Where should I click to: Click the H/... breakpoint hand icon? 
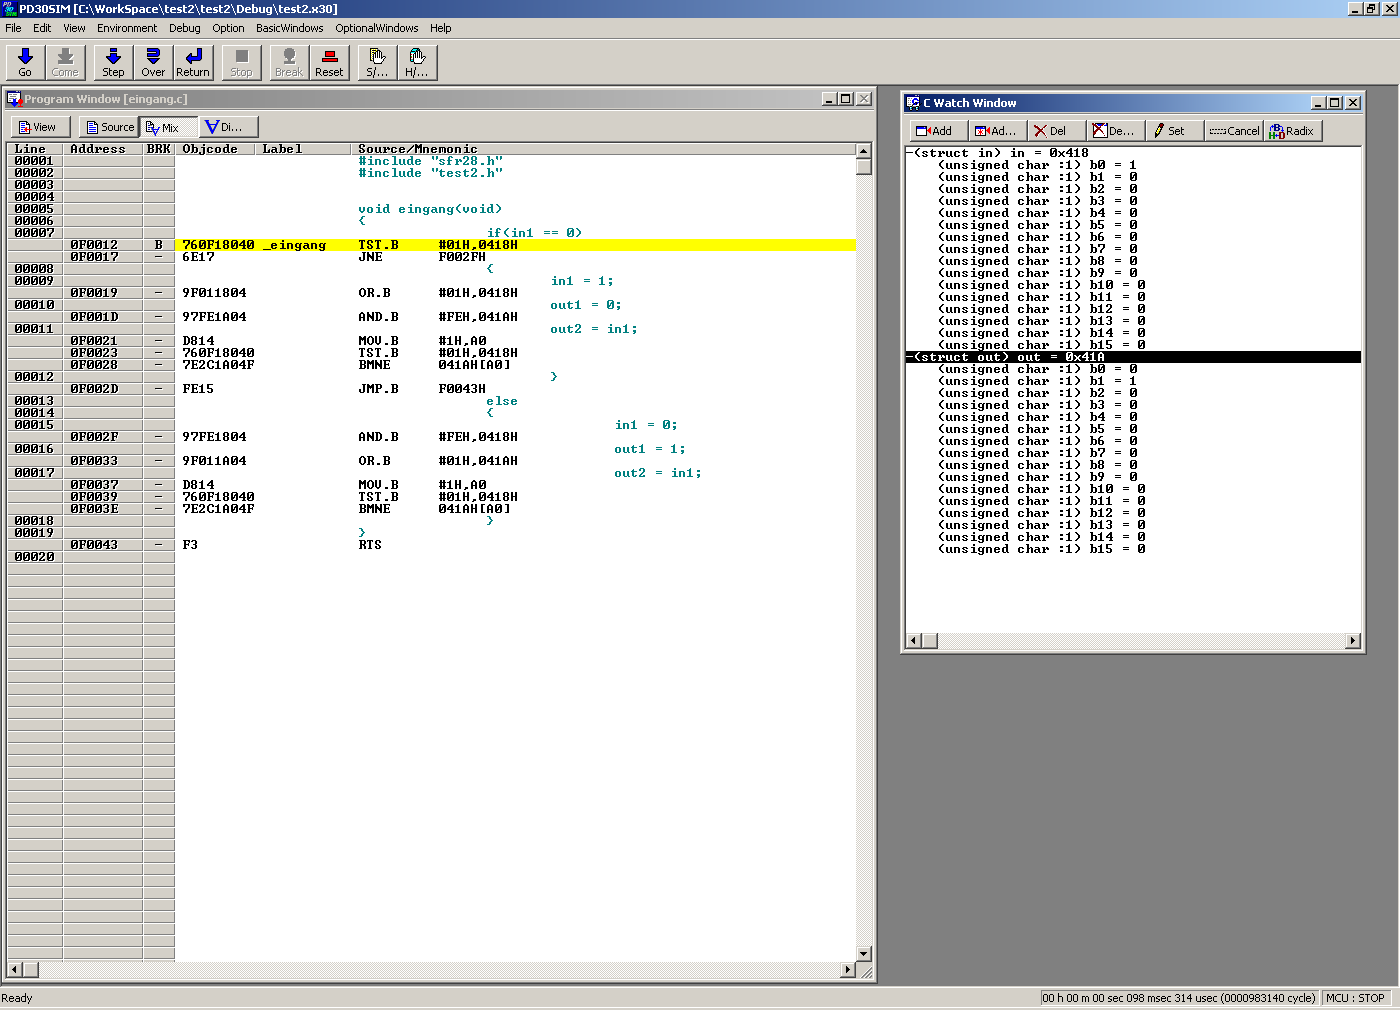pyautogui.click(x=417, y=62)
